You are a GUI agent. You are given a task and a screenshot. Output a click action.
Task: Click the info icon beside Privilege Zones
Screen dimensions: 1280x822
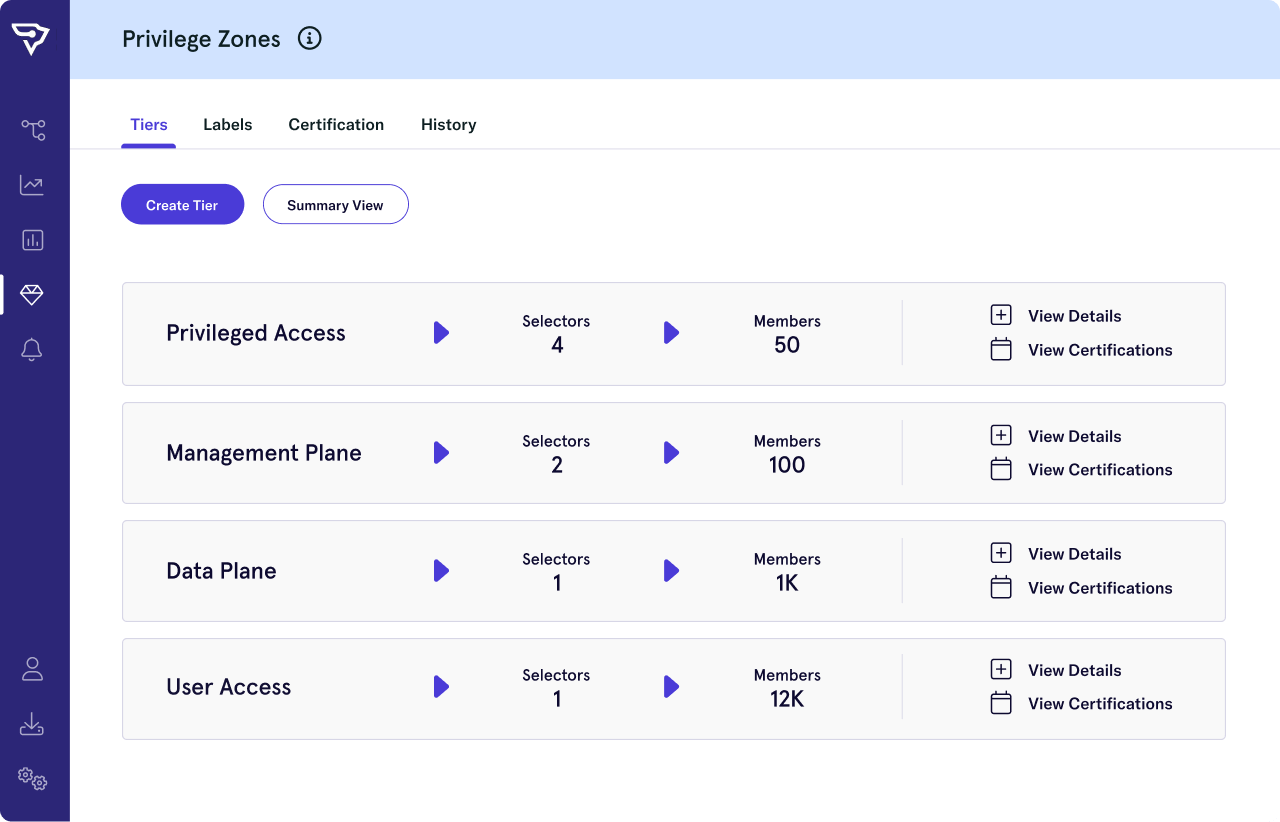(310, 39)
